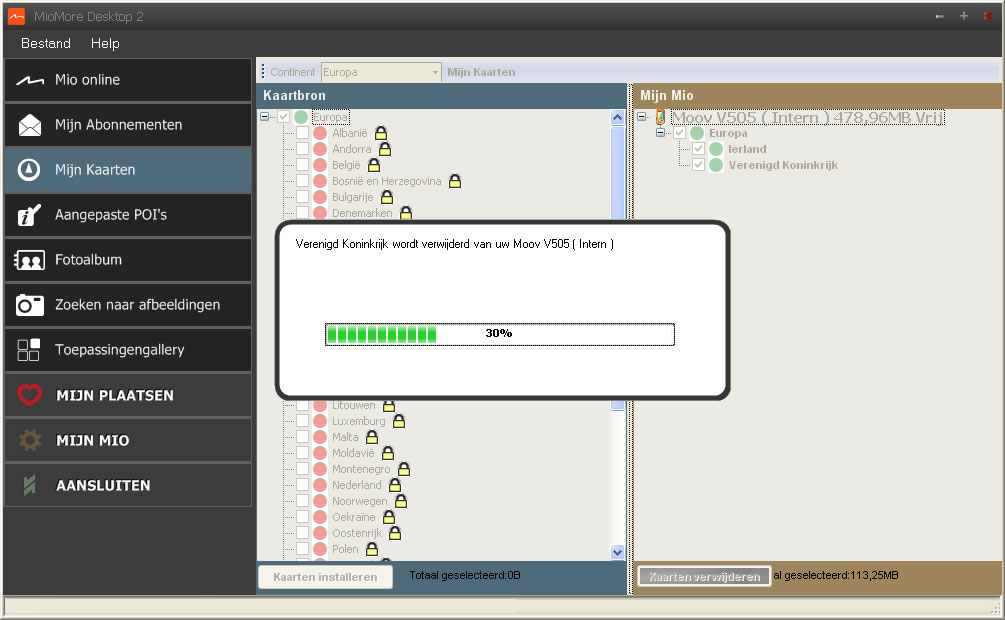Image resolution: width=1005 pixels, height=620 pixels.
Task: Tick the België map checkbox
Action: [x=303, y=165]
